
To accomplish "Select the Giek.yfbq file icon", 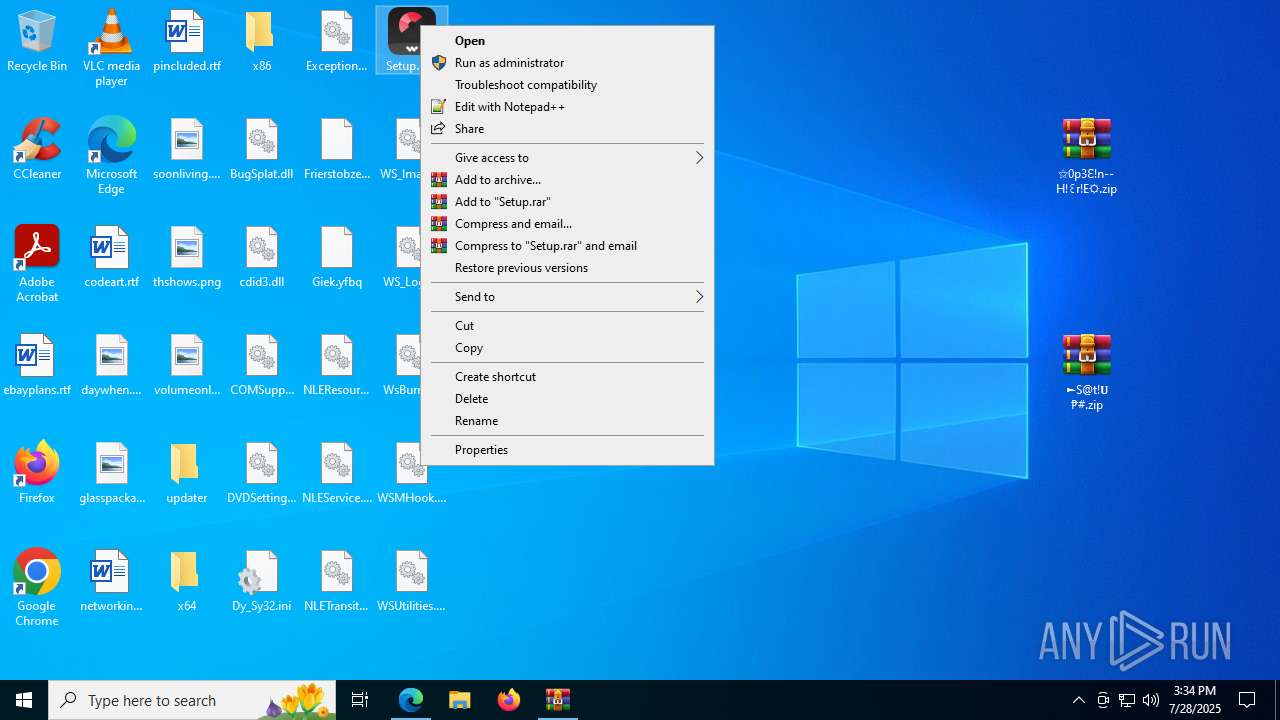I will click(x=337, y=257).
